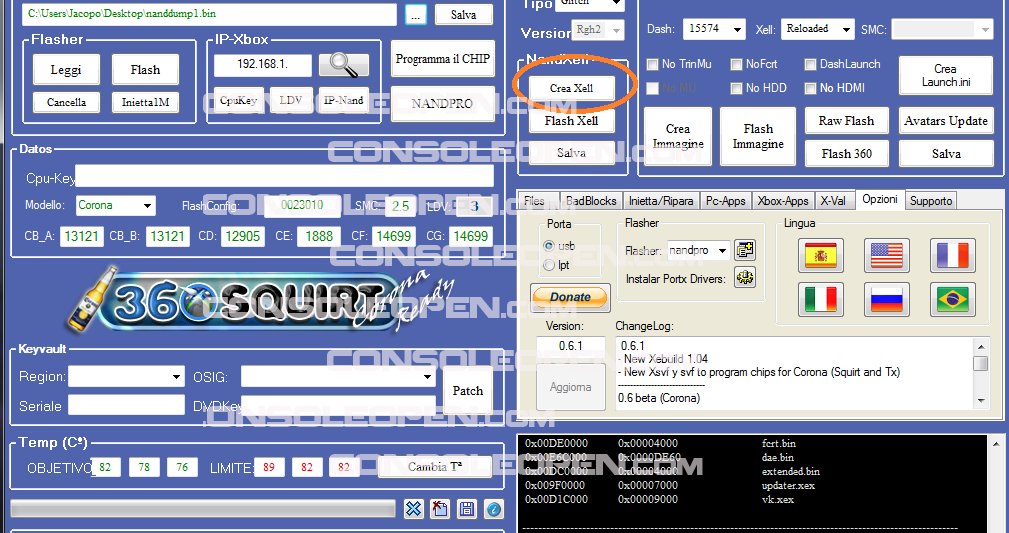
Task: Open the SMC dropdown next to Xell
Action: tap(943, 30)
